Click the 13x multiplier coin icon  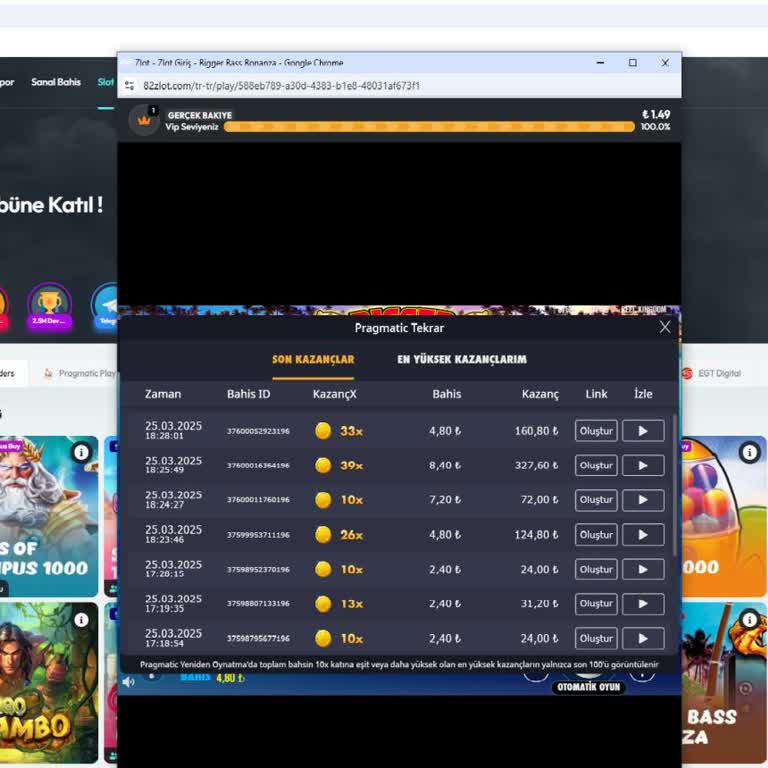(323, 604)
